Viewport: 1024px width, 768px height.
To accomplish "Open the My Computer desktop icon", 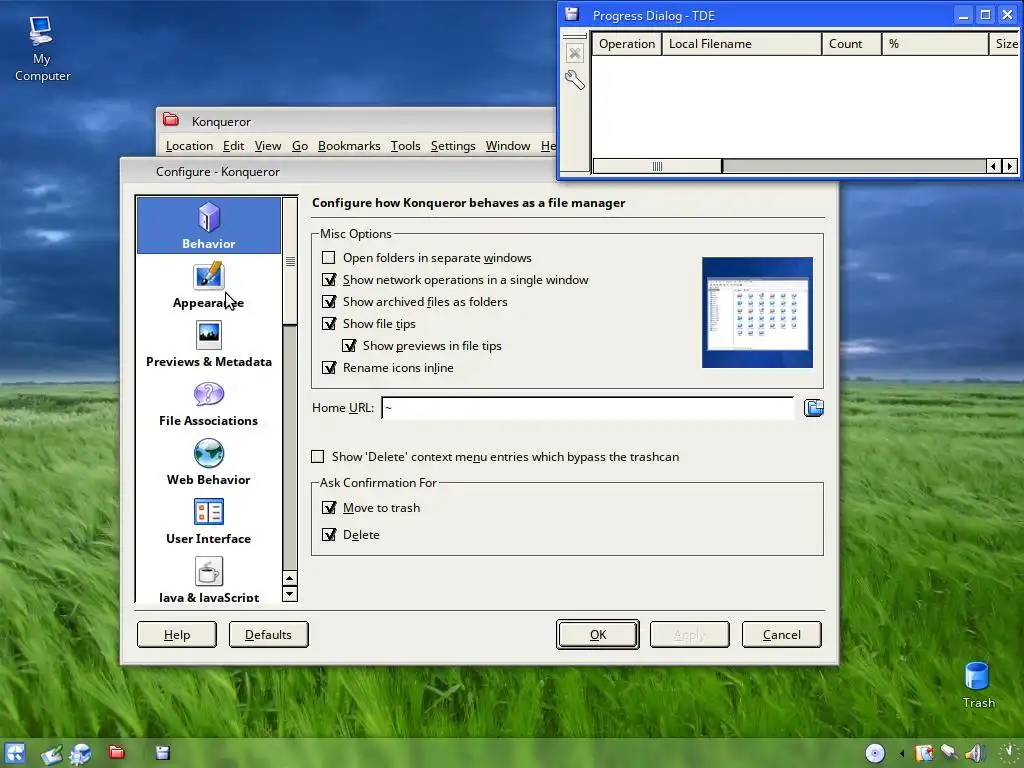I will pos(42,49).
